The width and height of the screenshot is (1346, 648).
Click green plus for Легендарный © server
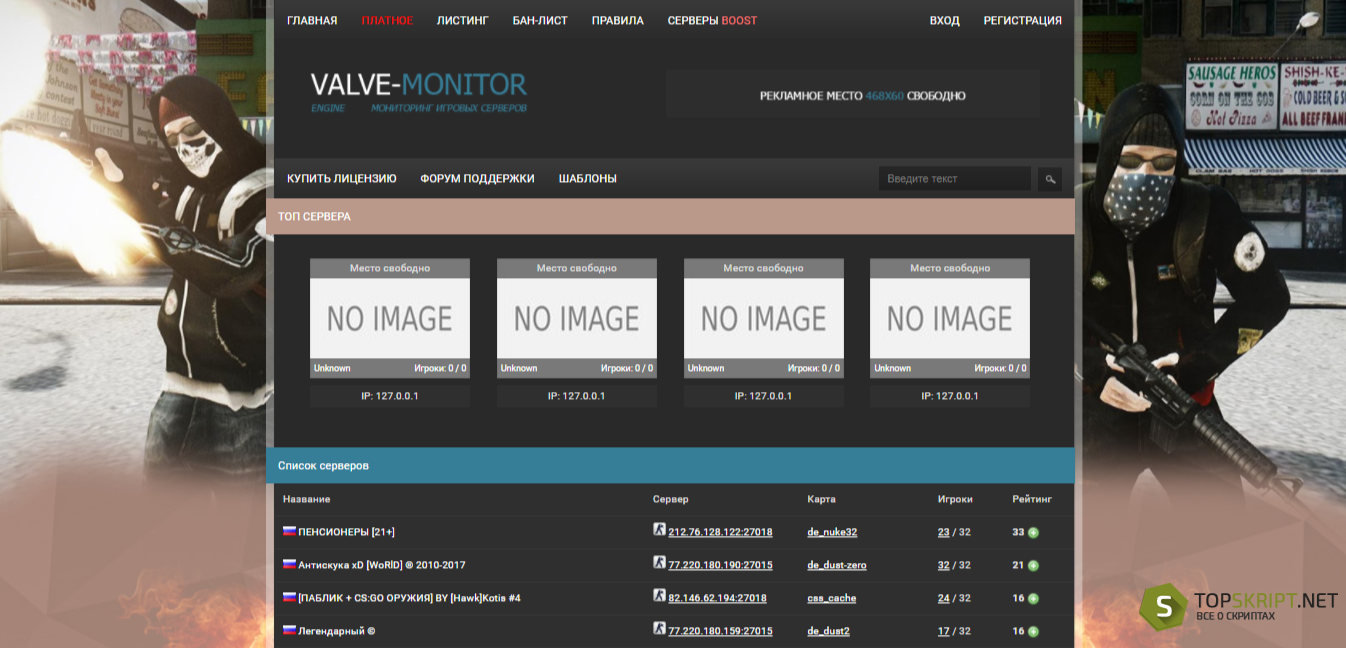pos(1033,632)
